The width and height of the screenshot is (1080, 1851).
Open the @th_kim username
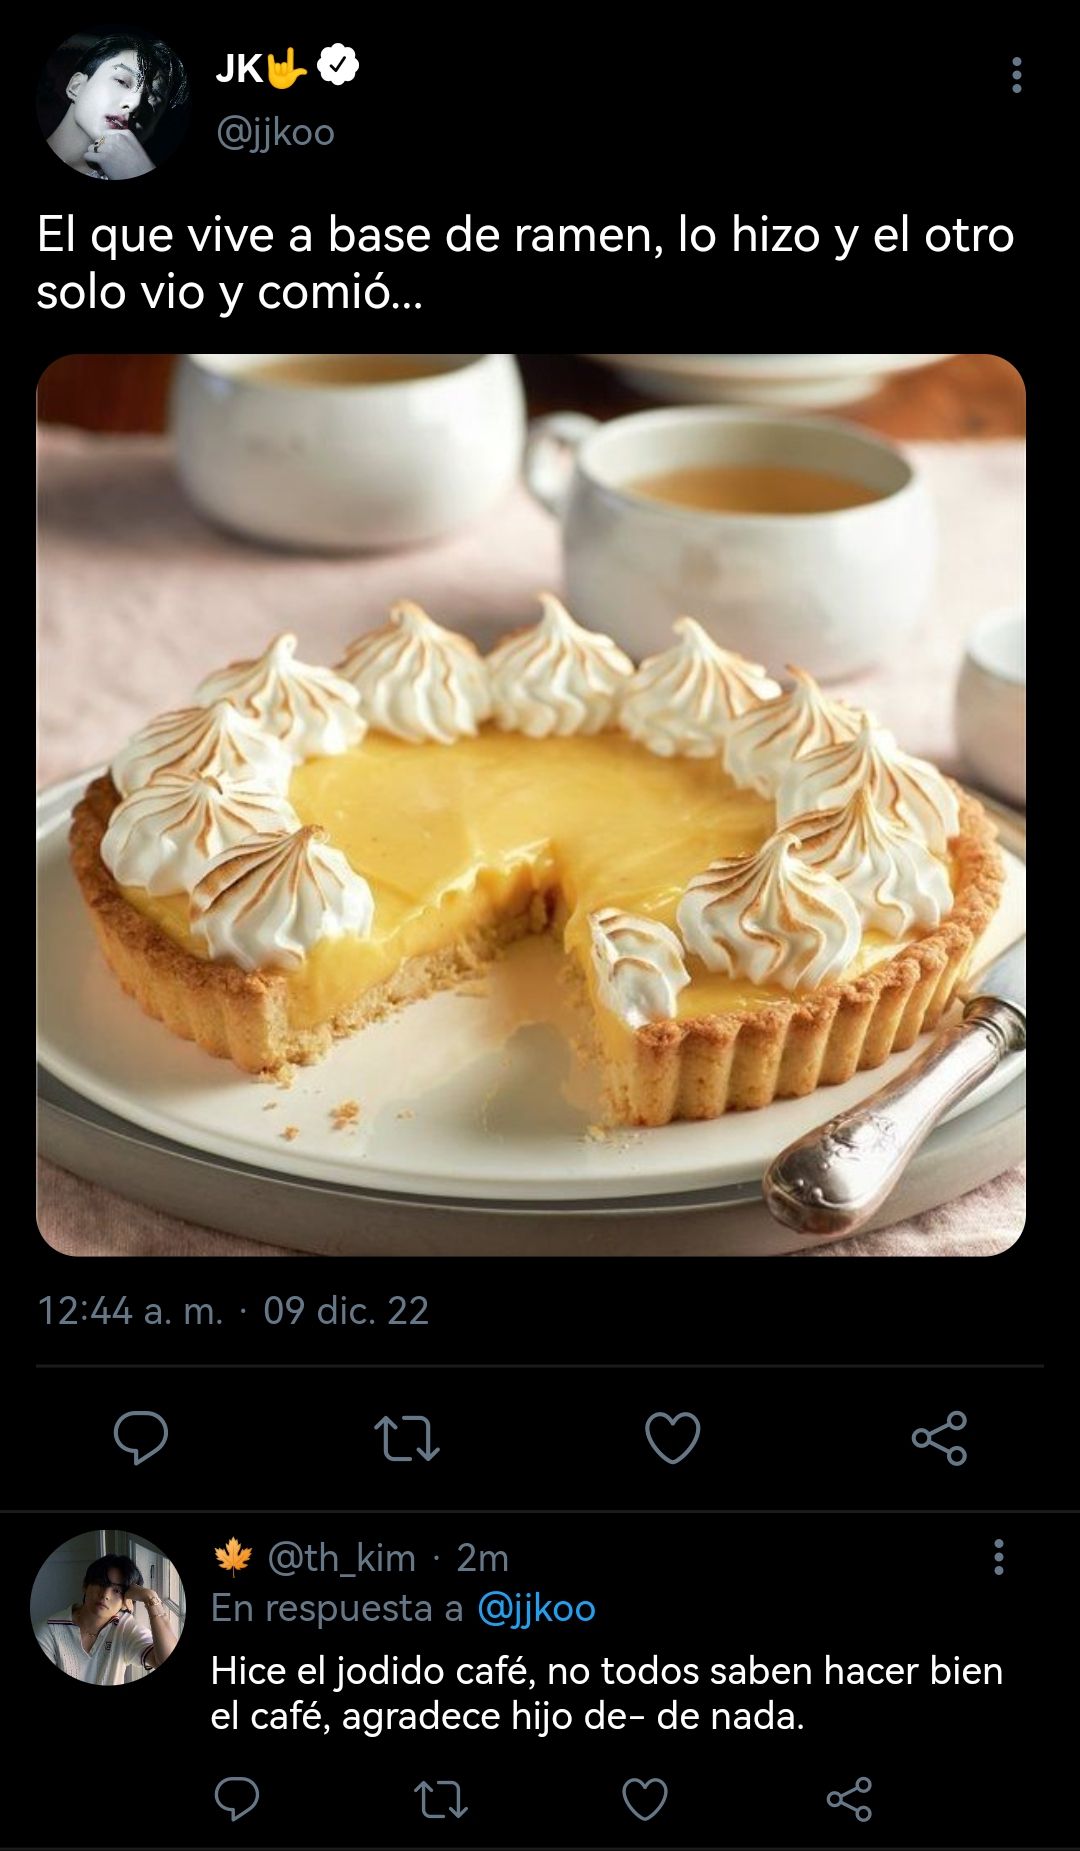click(341, 1558)
